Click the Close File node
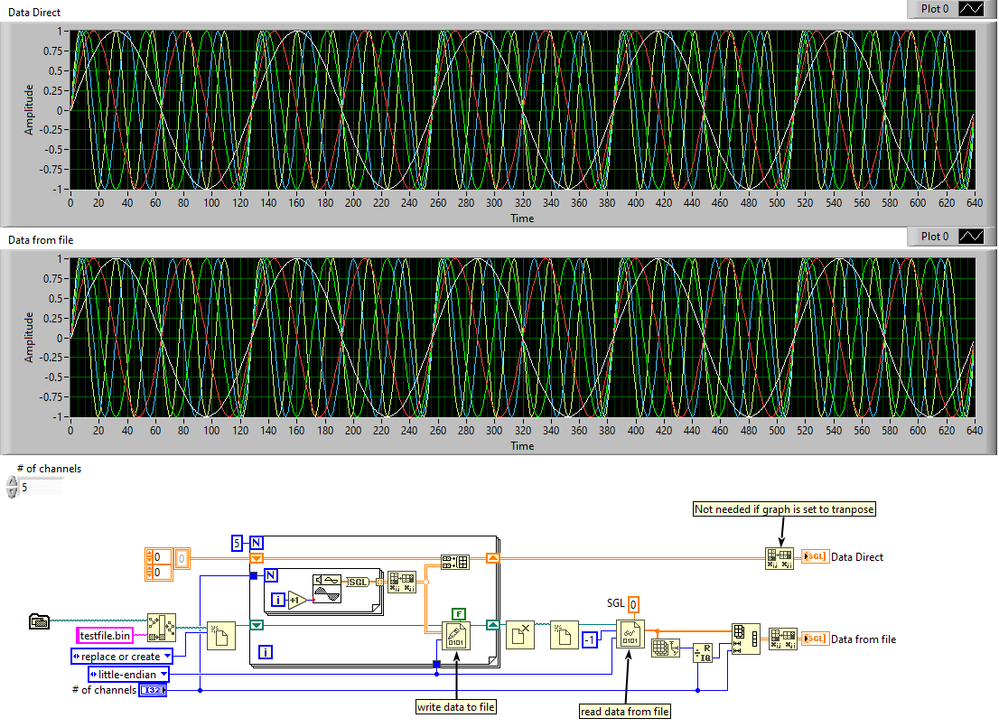The image size is (999, 727). pyautogui.click(x=521, y=635)
